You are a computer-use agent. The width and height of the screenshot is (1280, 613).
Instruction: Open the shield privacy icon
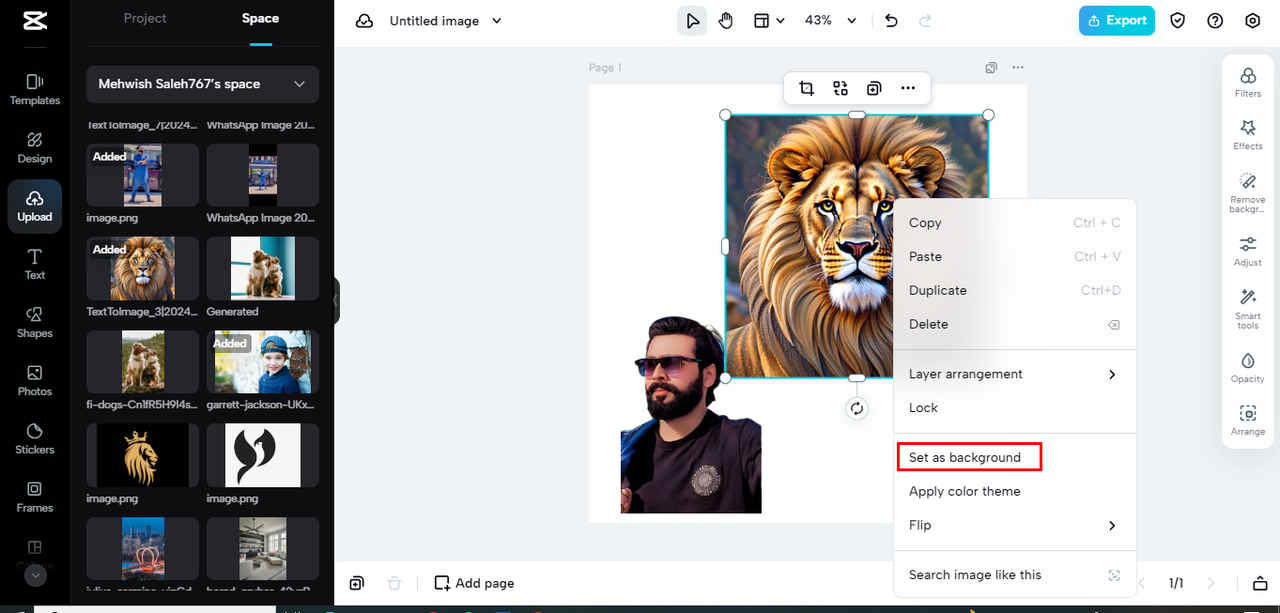pos(1178,21)
